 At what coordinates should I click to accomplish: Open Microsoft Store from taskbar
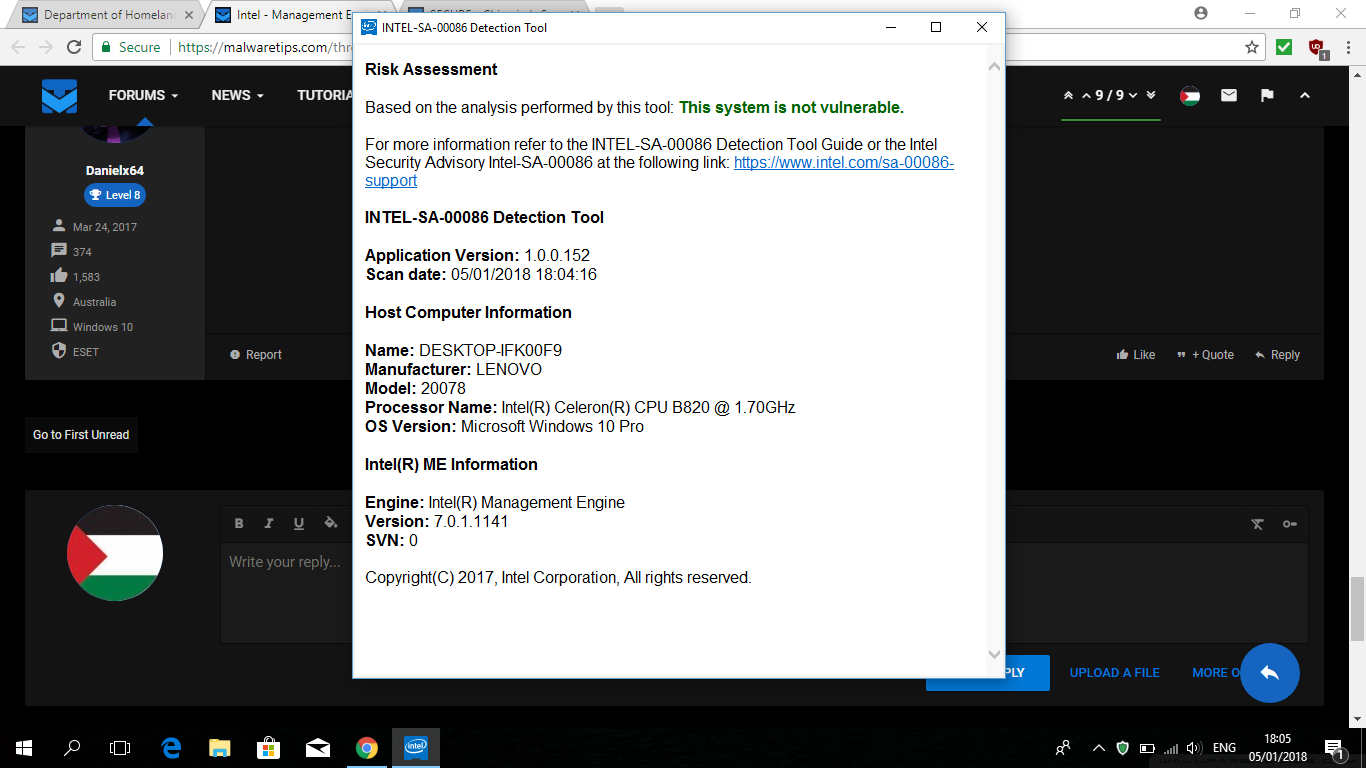(x=268, y=748)
